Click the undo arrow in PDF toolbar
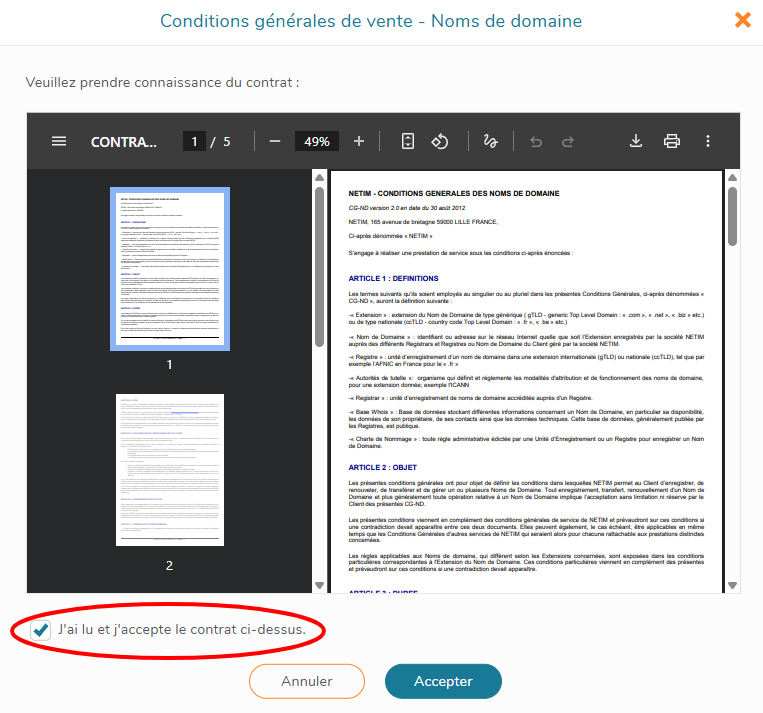Screen dimensions: 763x713 (536, 141)
